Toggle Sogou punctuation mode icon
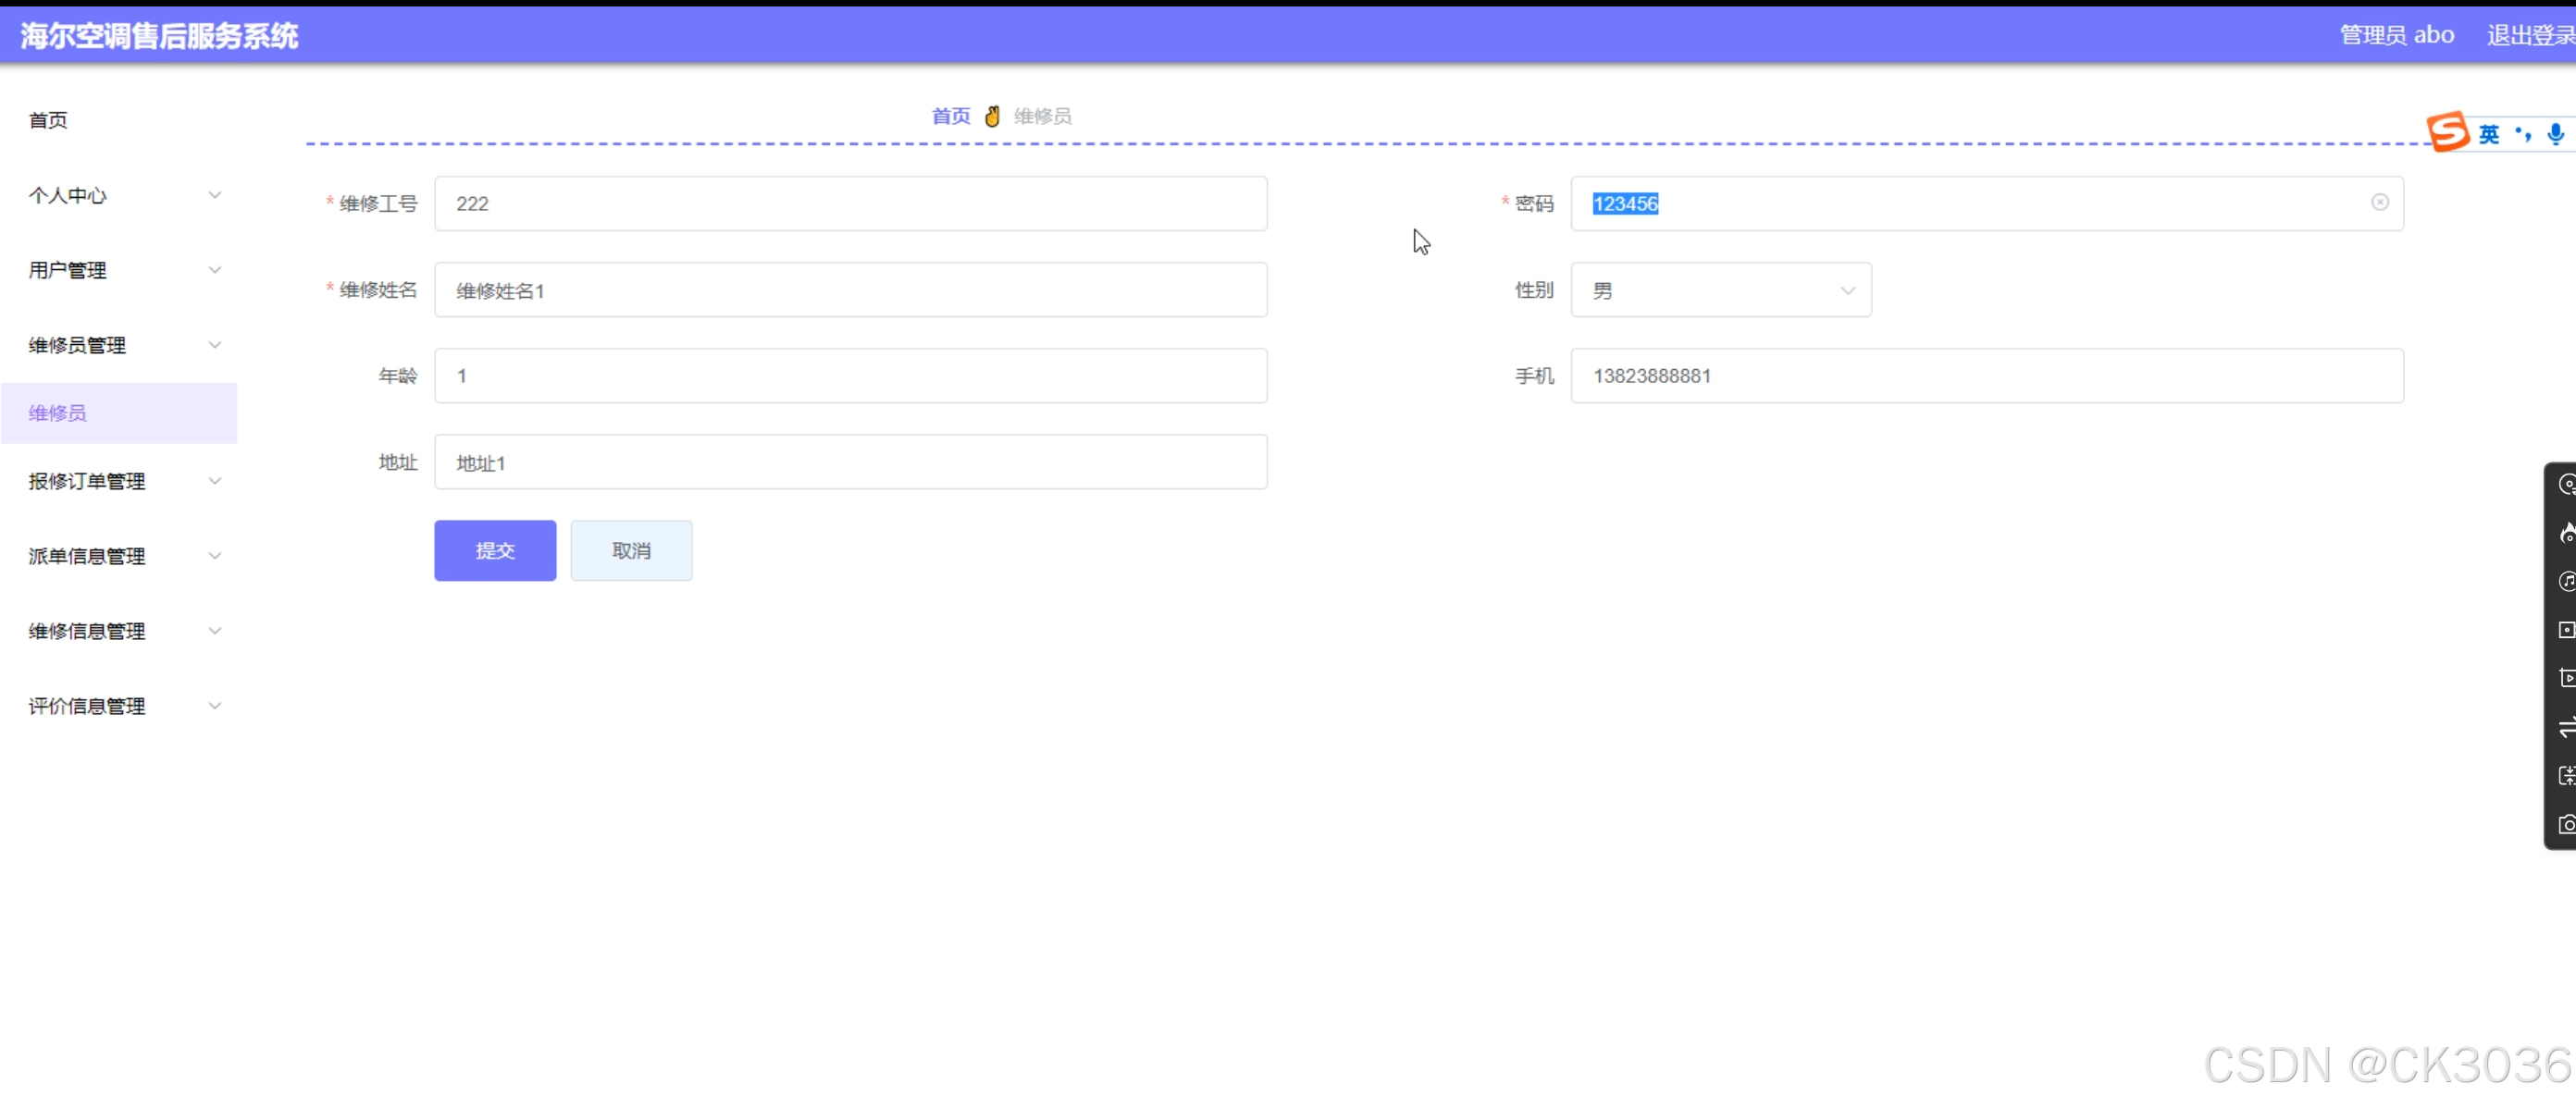The height and width of the screenshot is (1108, 2576). (2523, 134)
